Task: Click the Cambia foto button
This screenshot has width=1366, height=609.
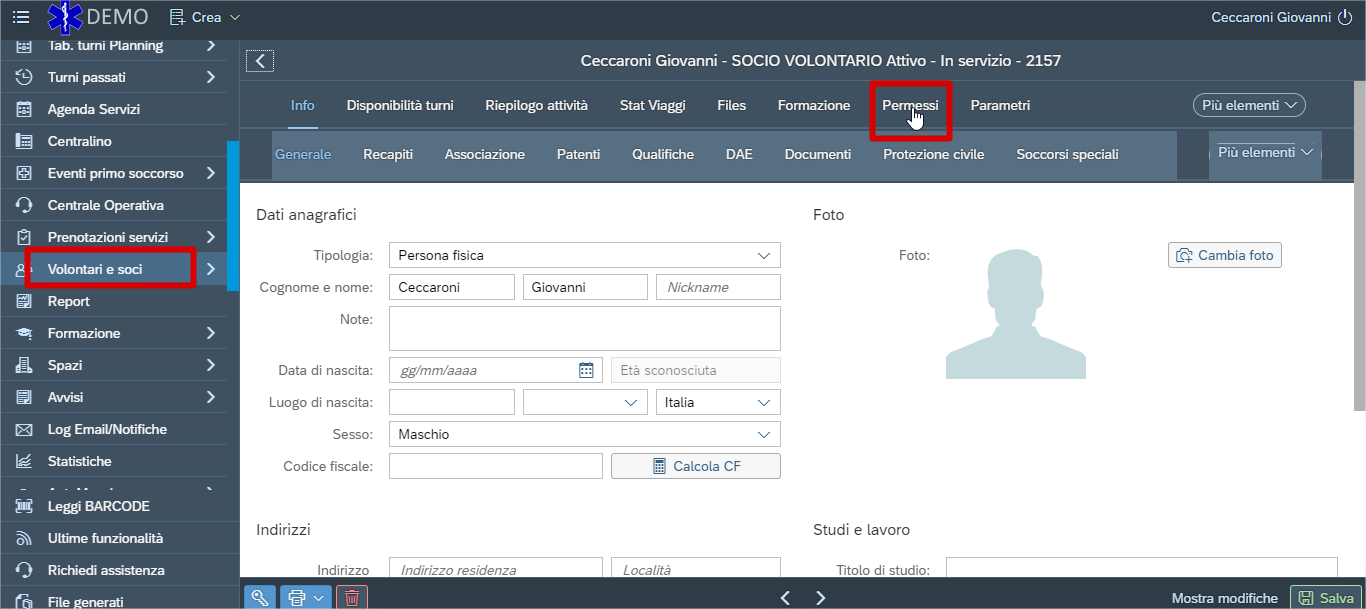Action: pyautogui.click(x=1225, y=255)
